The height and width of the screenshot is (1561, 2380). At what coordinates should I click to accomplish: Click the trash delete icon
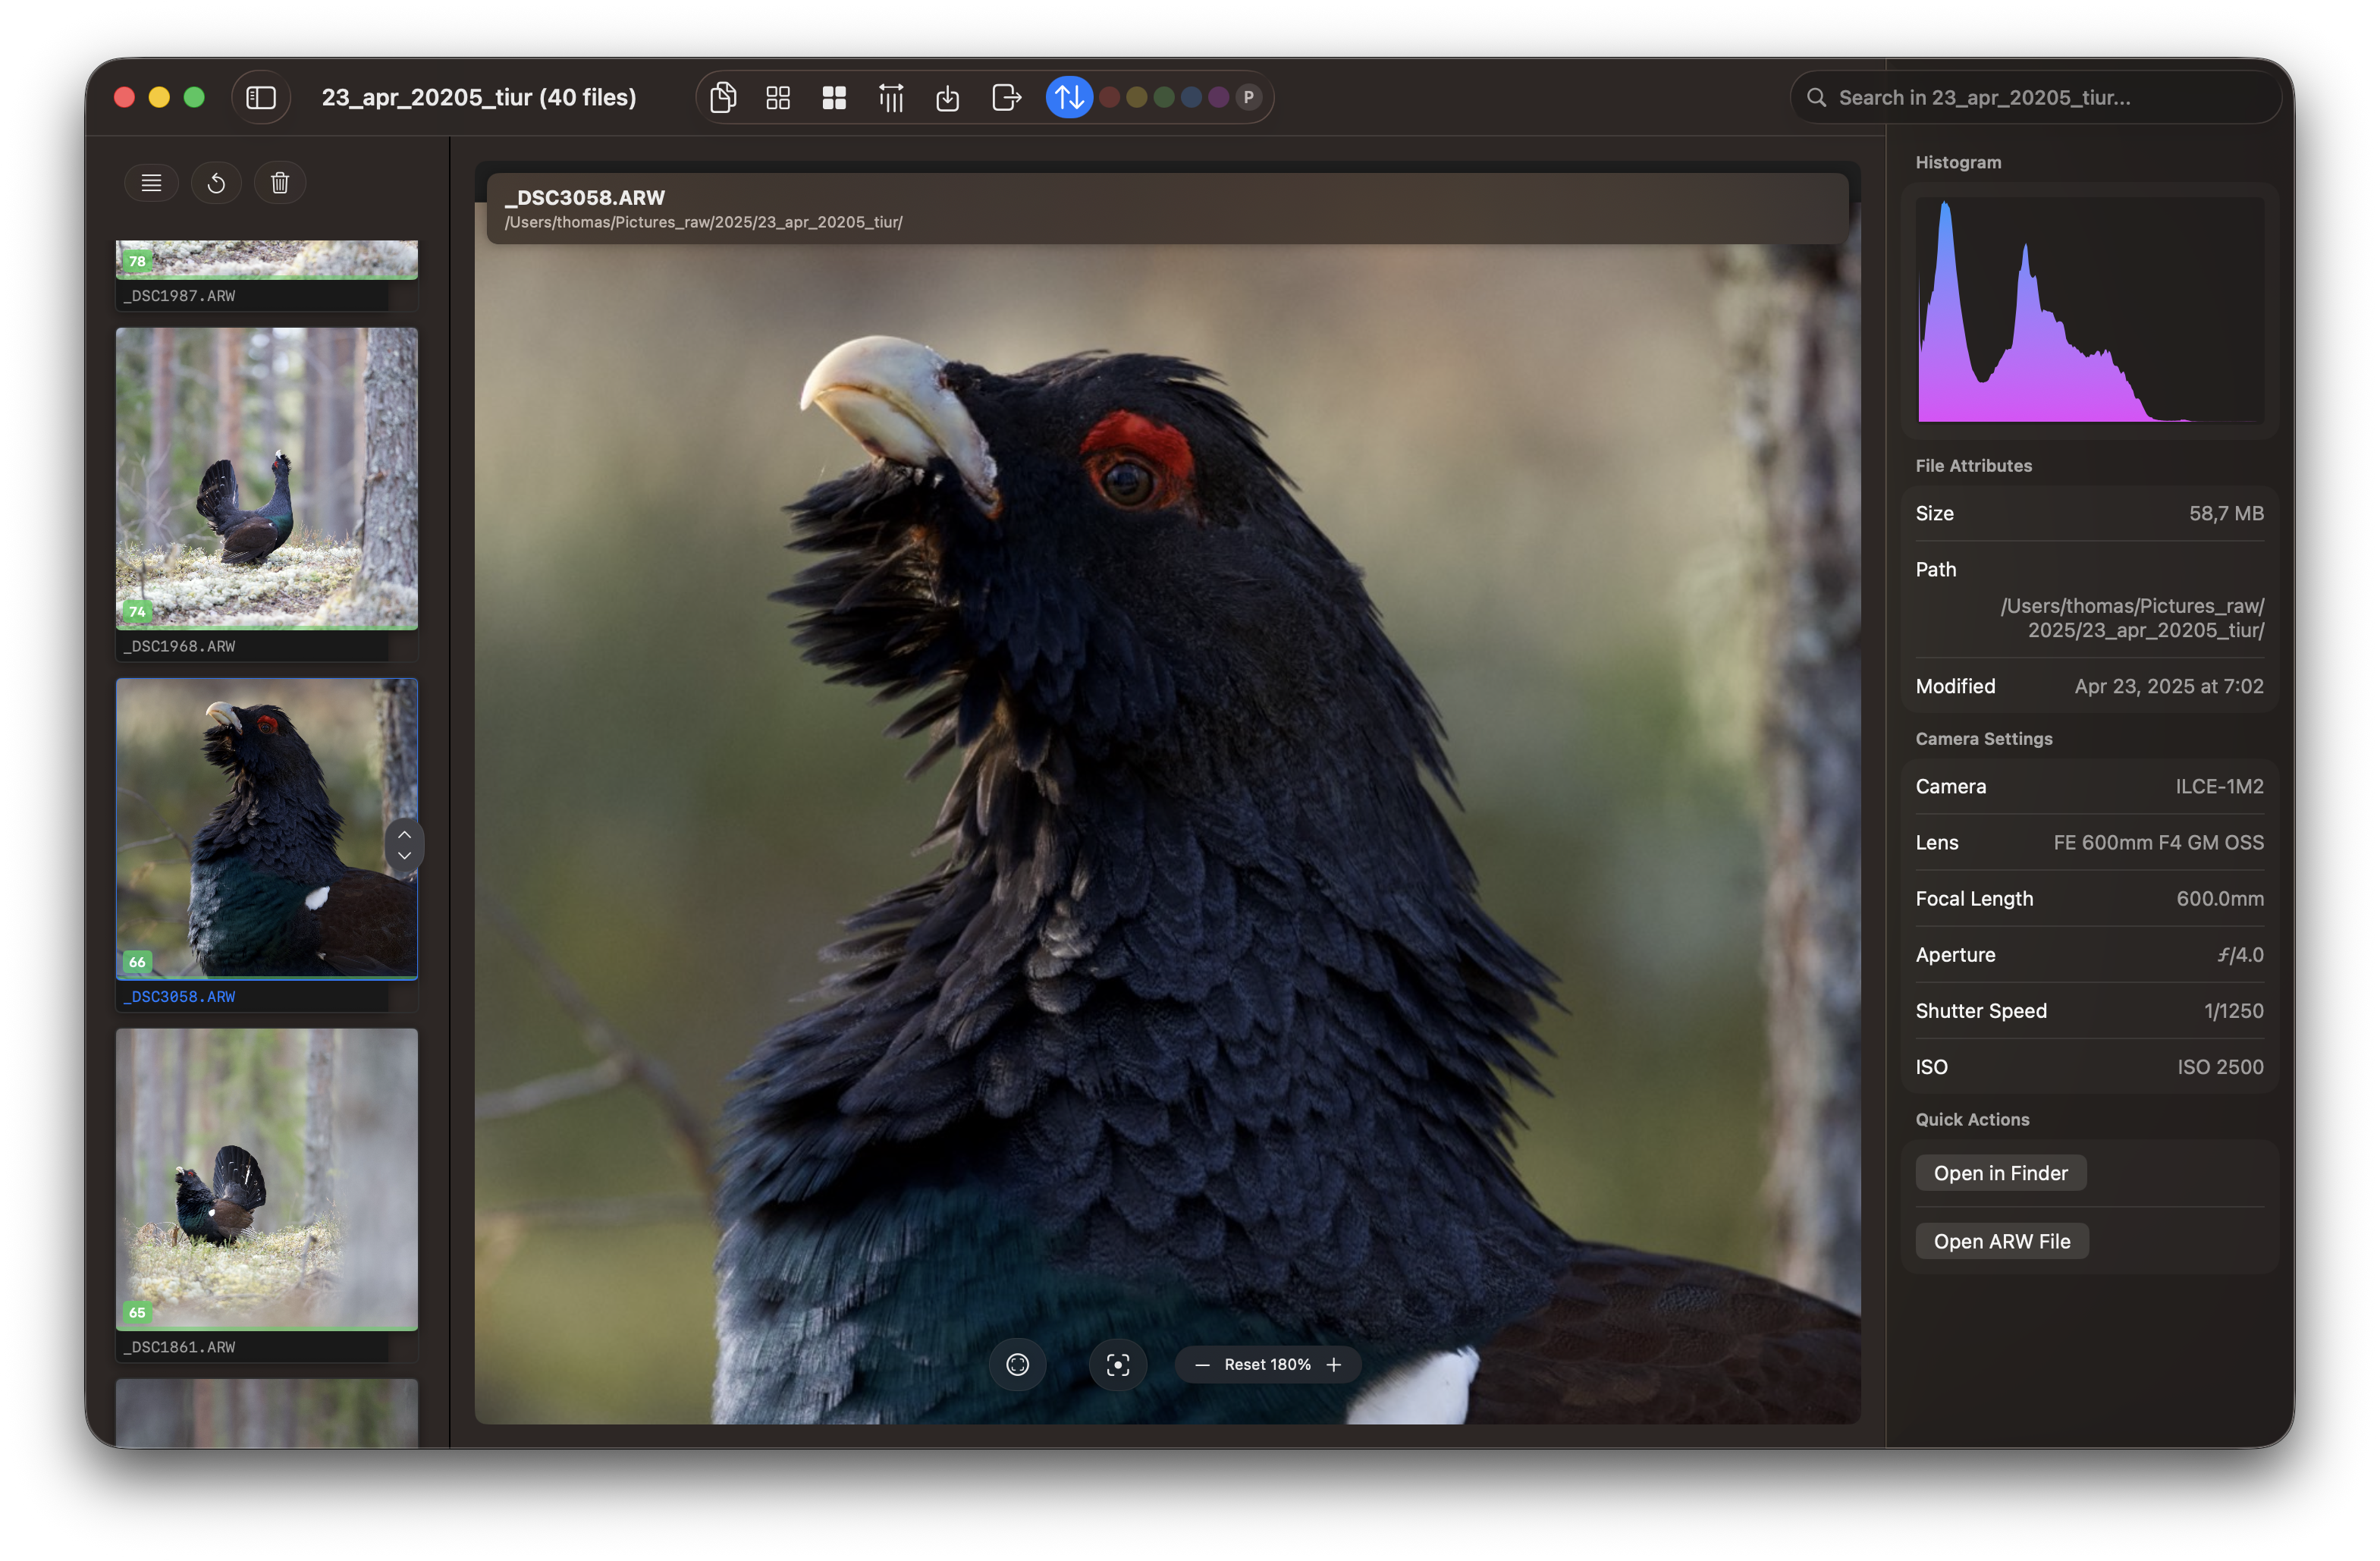[280, 183]
